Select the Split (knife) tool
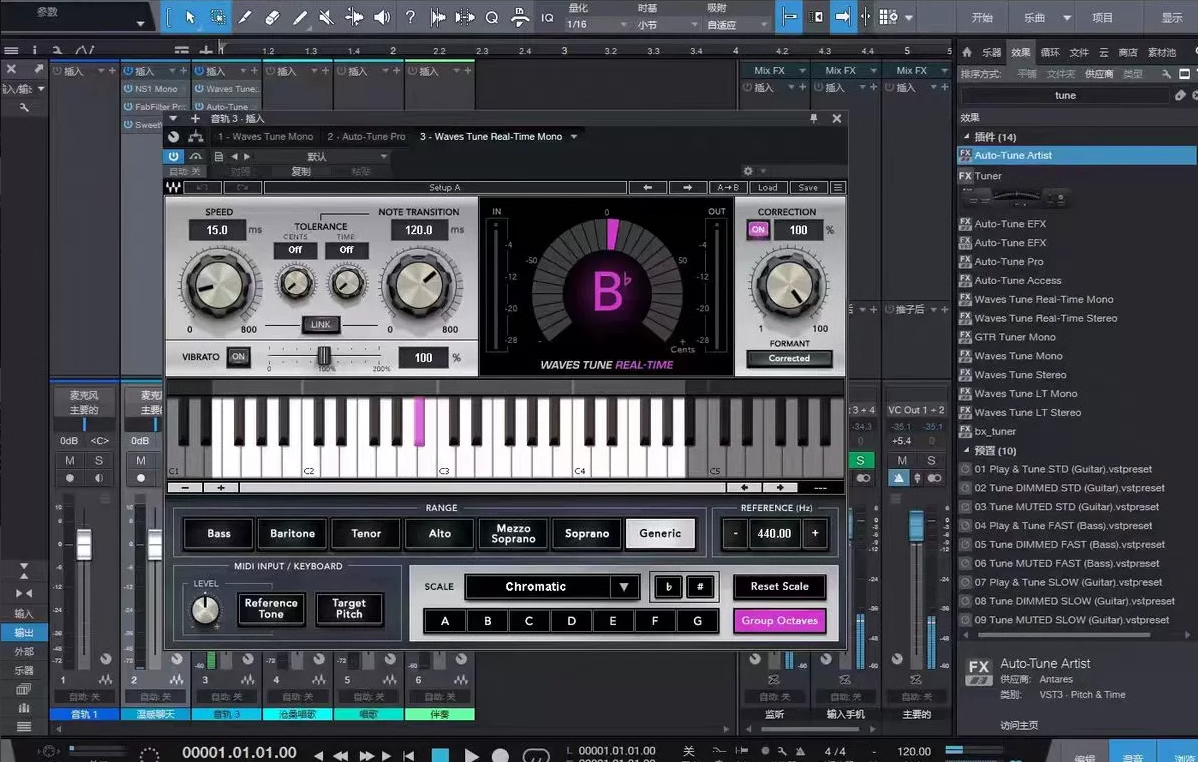1198x762 pixels. [x=244, y=17]
